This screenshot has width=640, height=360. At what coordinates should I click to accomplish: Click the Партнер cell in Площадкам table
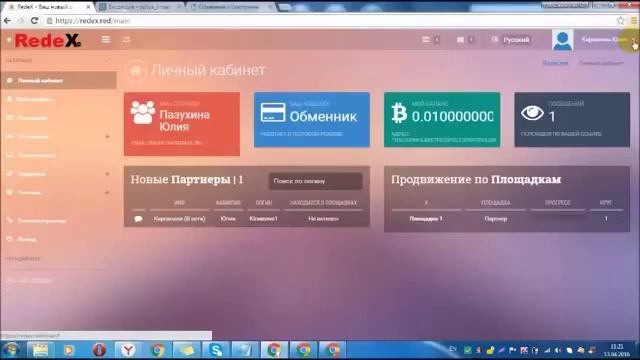coord(496,219)
